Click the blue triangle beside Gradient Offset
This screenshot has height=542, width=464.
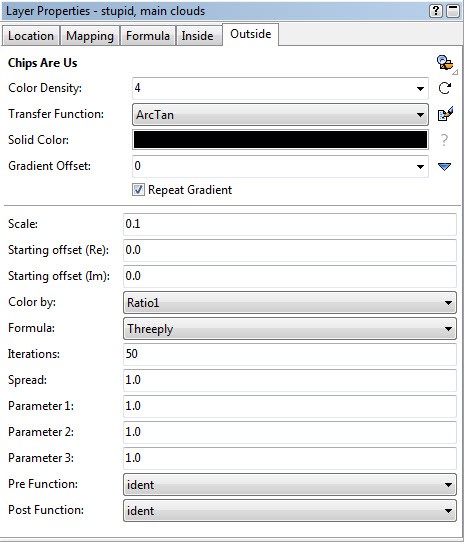tap(444, 167)
